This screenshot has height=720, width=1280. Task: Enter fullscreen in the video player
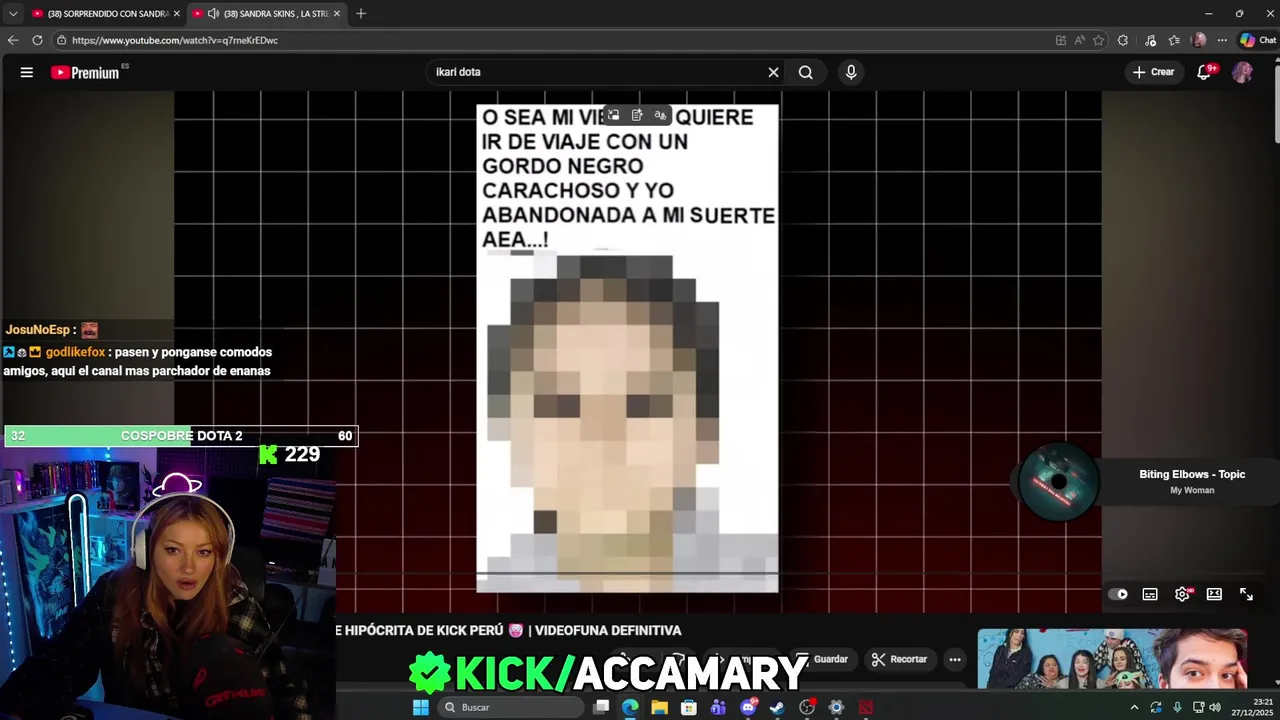pyautogui.click(x=1246, y=594)
